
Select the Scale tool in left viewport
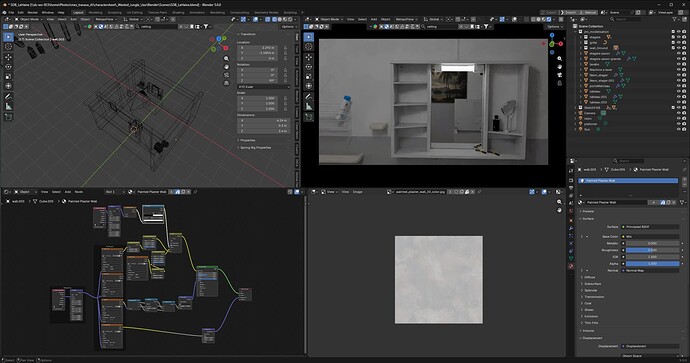(8, 77)
